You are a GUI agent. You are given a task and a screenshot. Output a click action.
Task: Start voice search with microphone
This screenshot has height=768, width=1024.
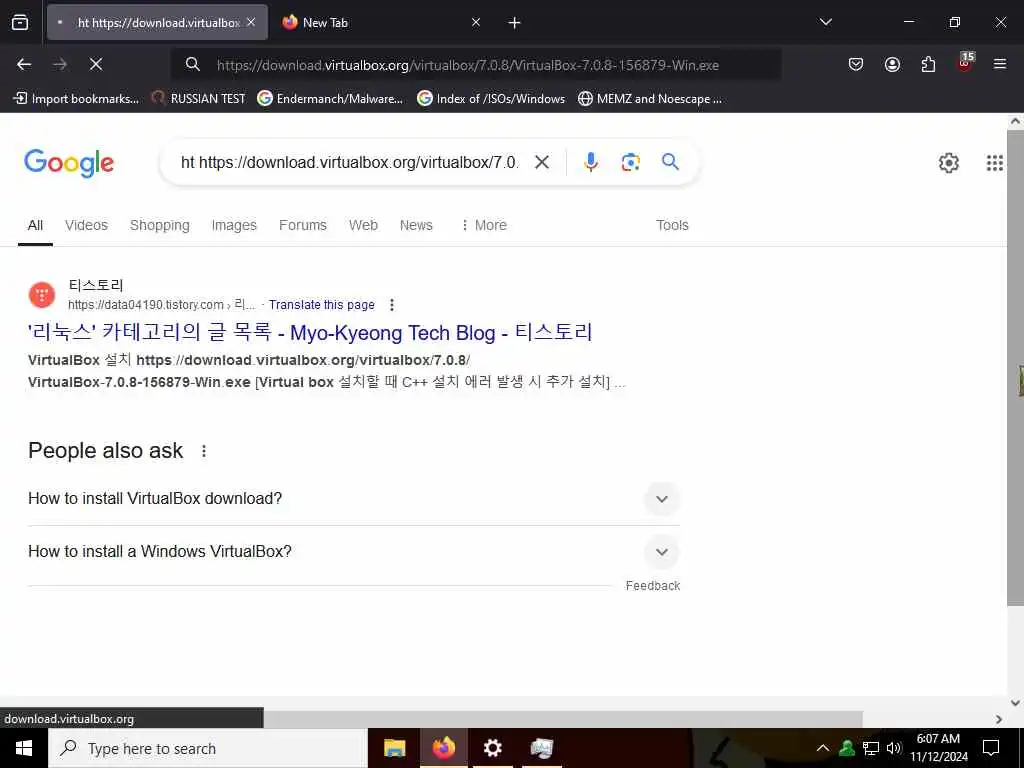591,162
